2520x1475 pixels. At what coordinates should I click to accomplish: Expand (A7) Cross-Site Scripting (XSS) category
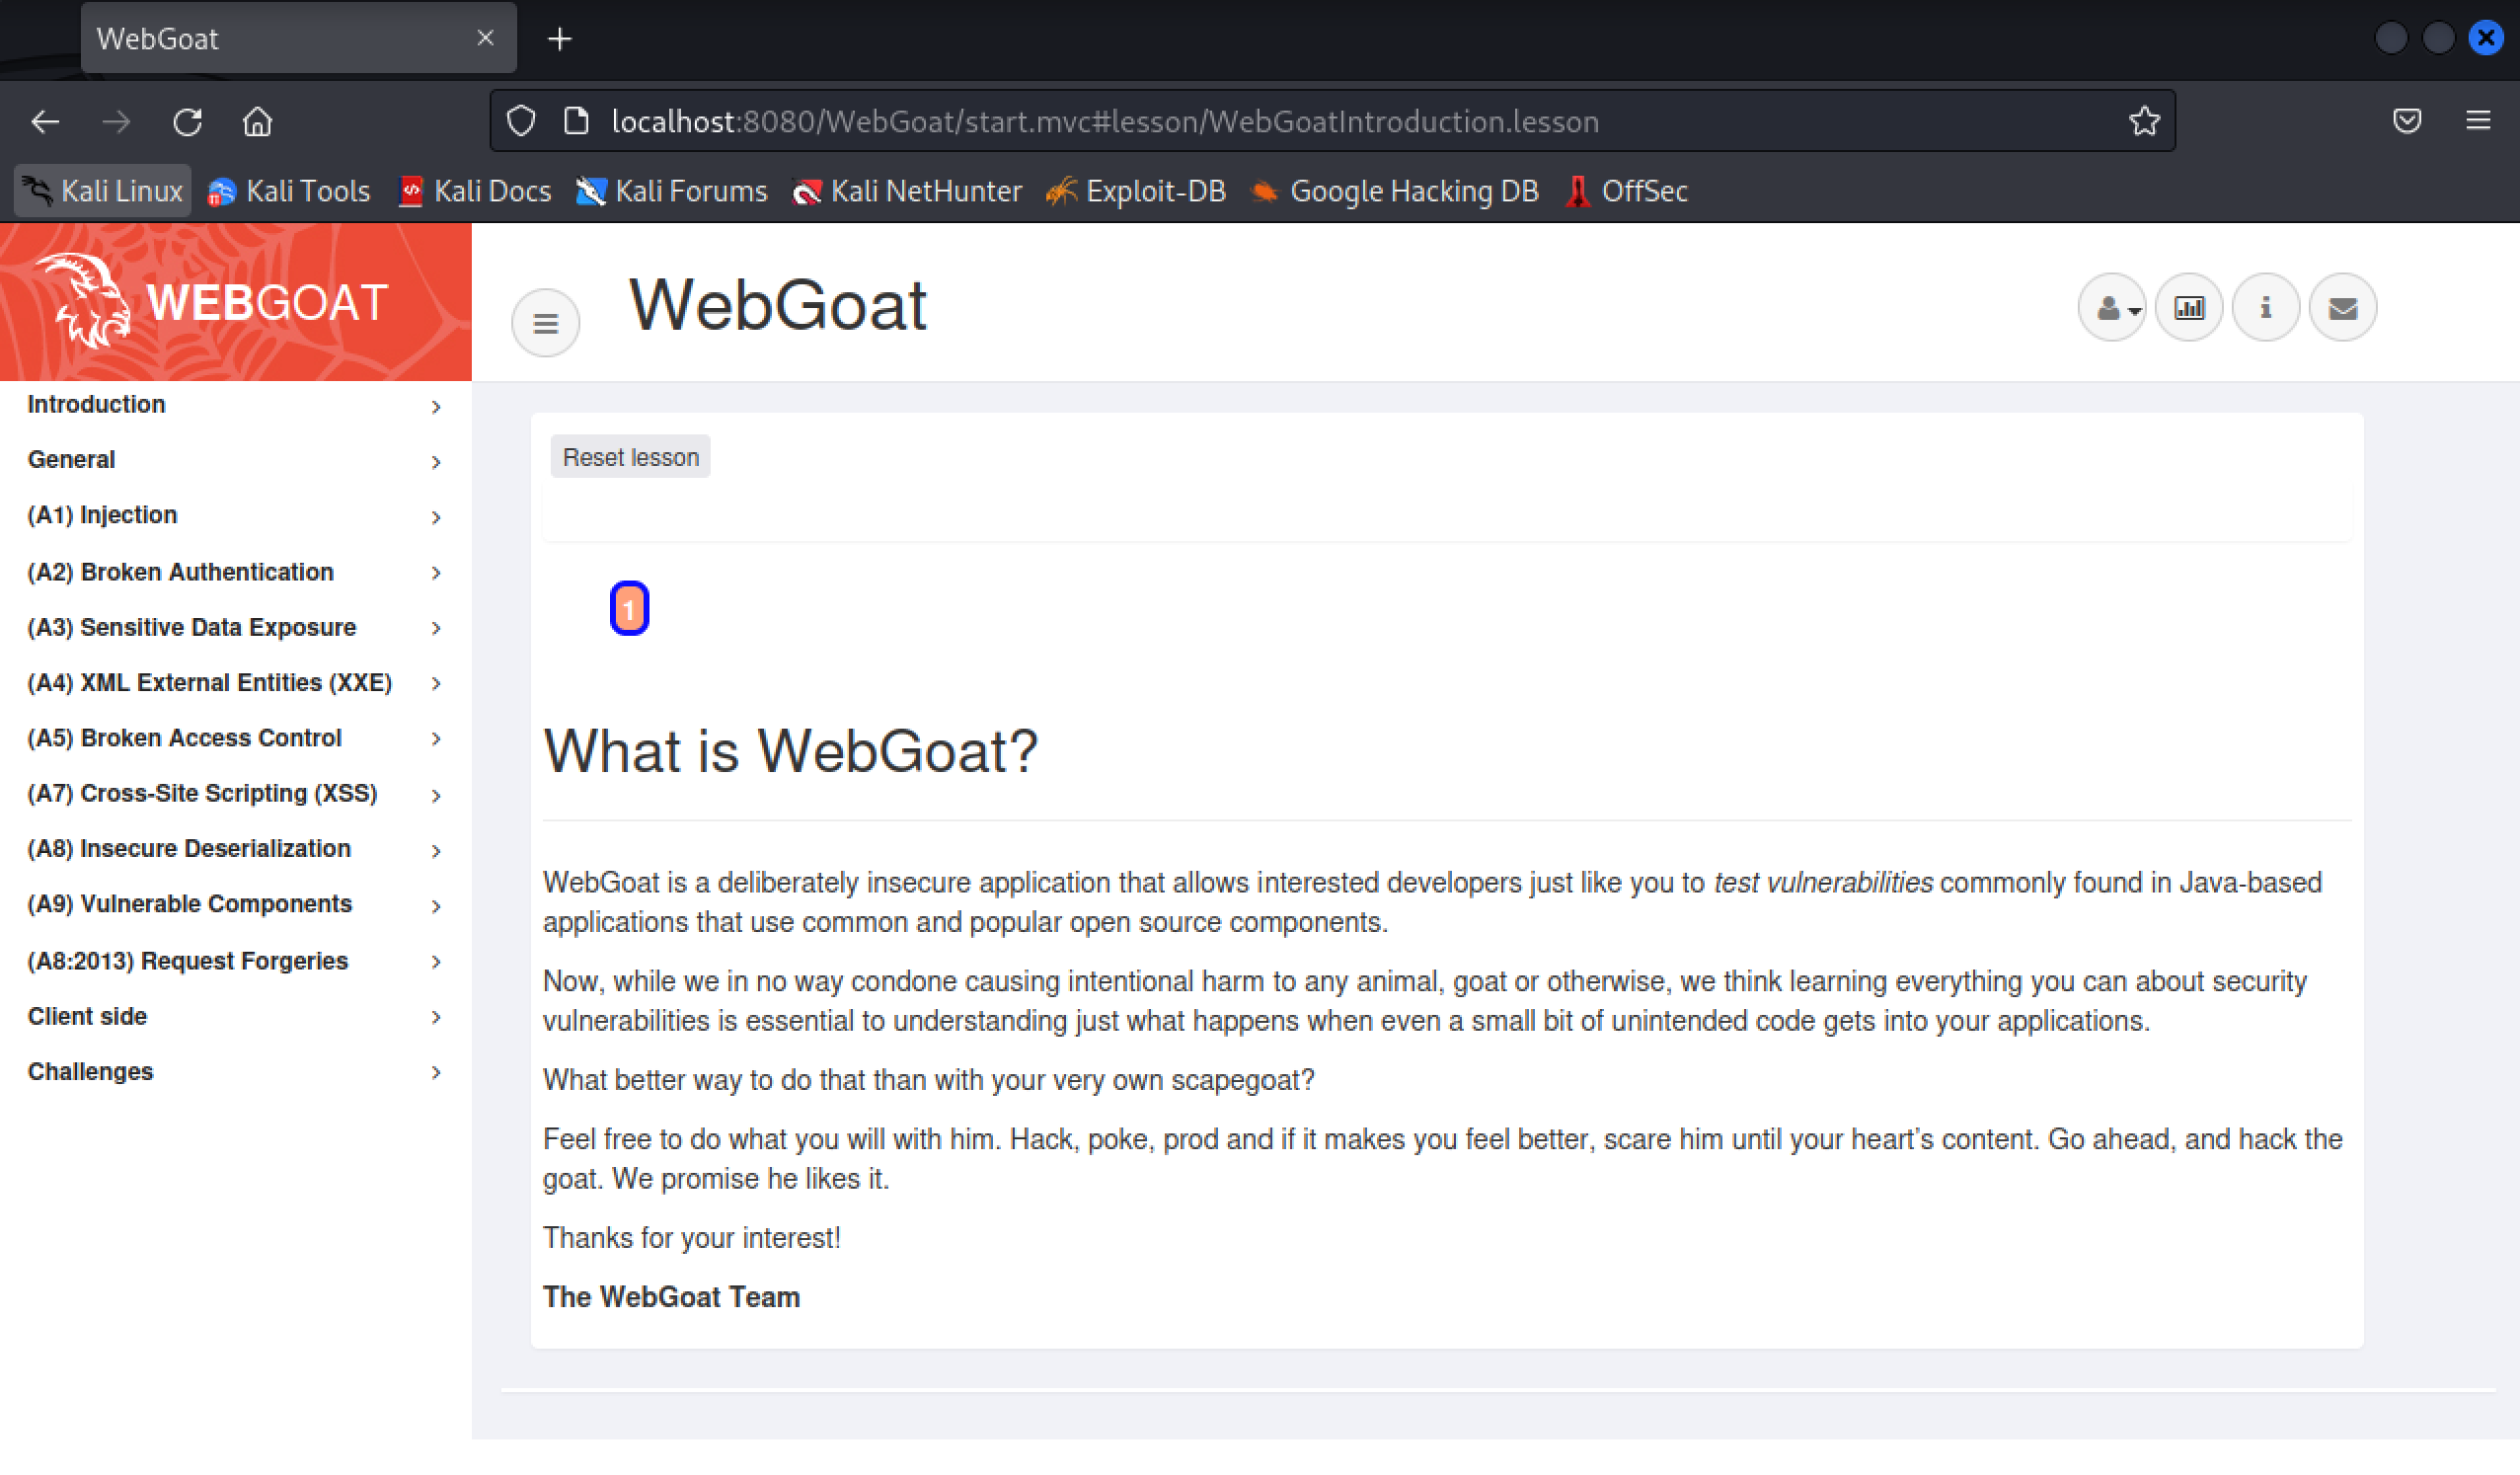[202, 793]
